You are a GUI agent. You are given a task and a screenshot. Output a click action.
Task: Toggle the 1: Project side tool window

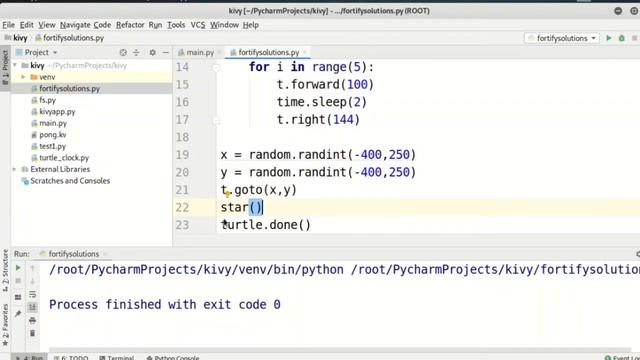[x=5, y=68]
